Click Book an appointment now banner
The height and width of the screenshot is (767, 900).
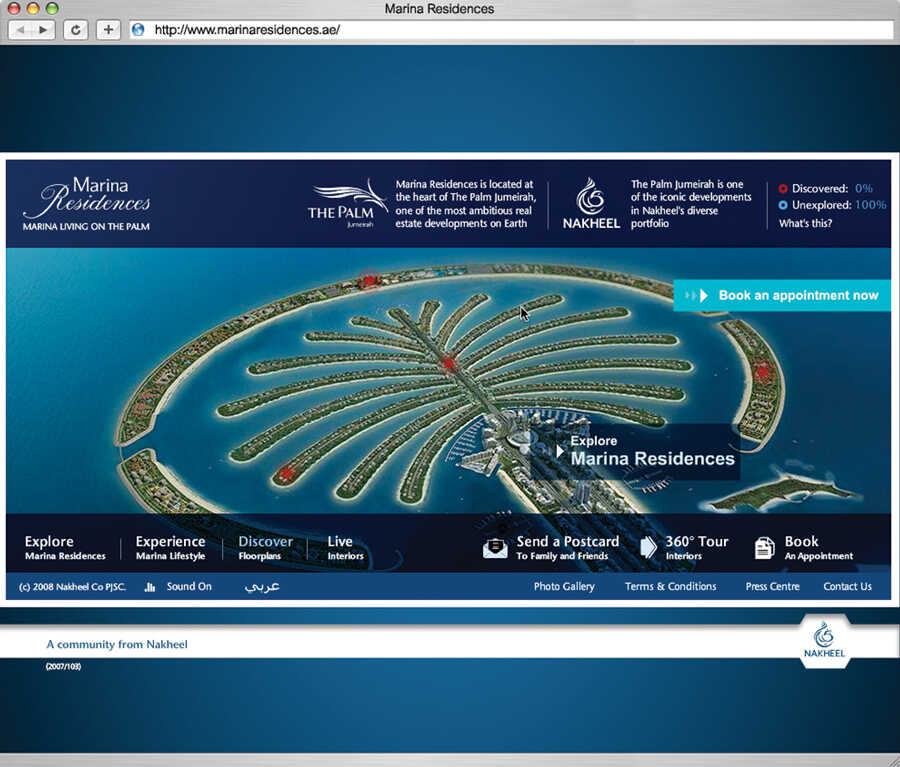point(782,296)
